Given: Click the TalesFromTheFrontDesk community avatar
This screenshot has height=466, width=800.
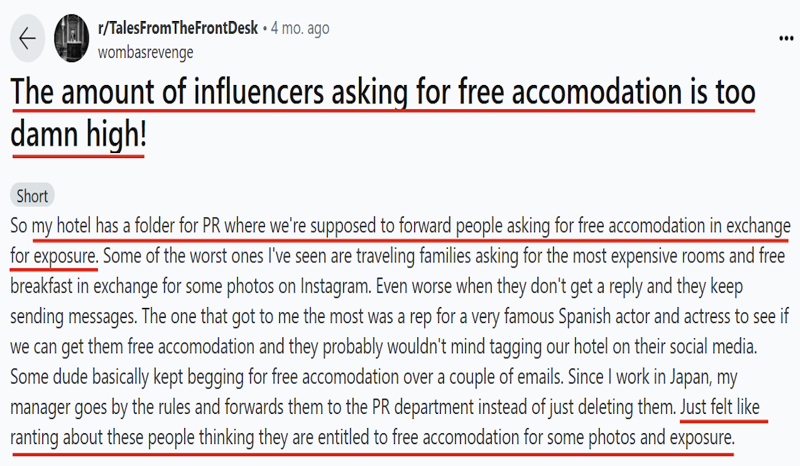Looking at the screenshot, I should [x=71, y=38].
